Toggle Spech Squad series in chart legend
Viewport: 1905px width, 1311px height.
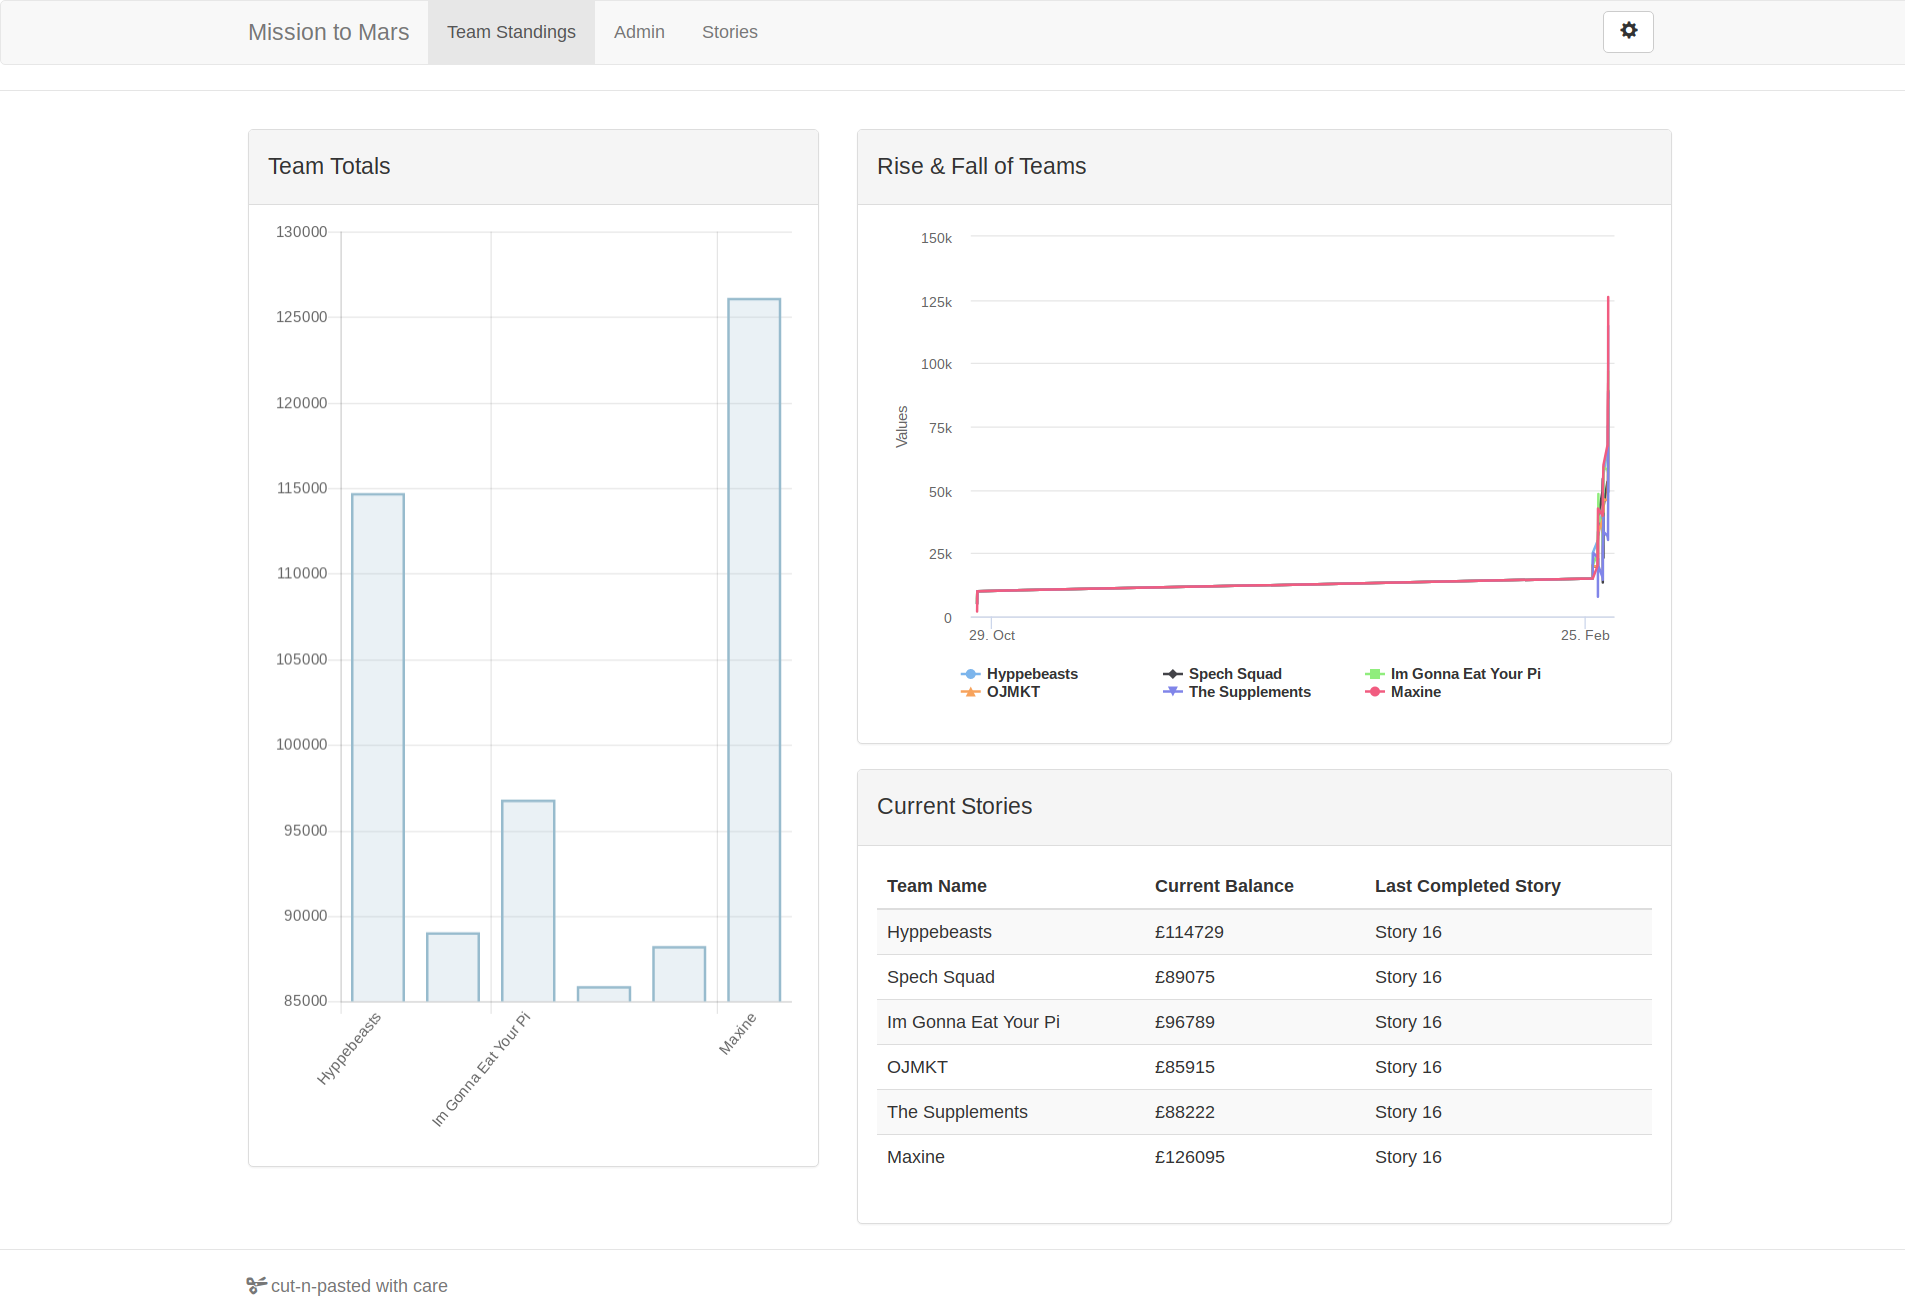1222,674
